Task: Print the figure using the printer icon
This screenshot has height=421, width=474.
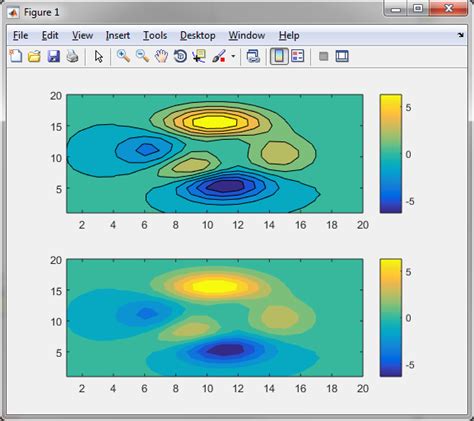Action: click(72, 56)
